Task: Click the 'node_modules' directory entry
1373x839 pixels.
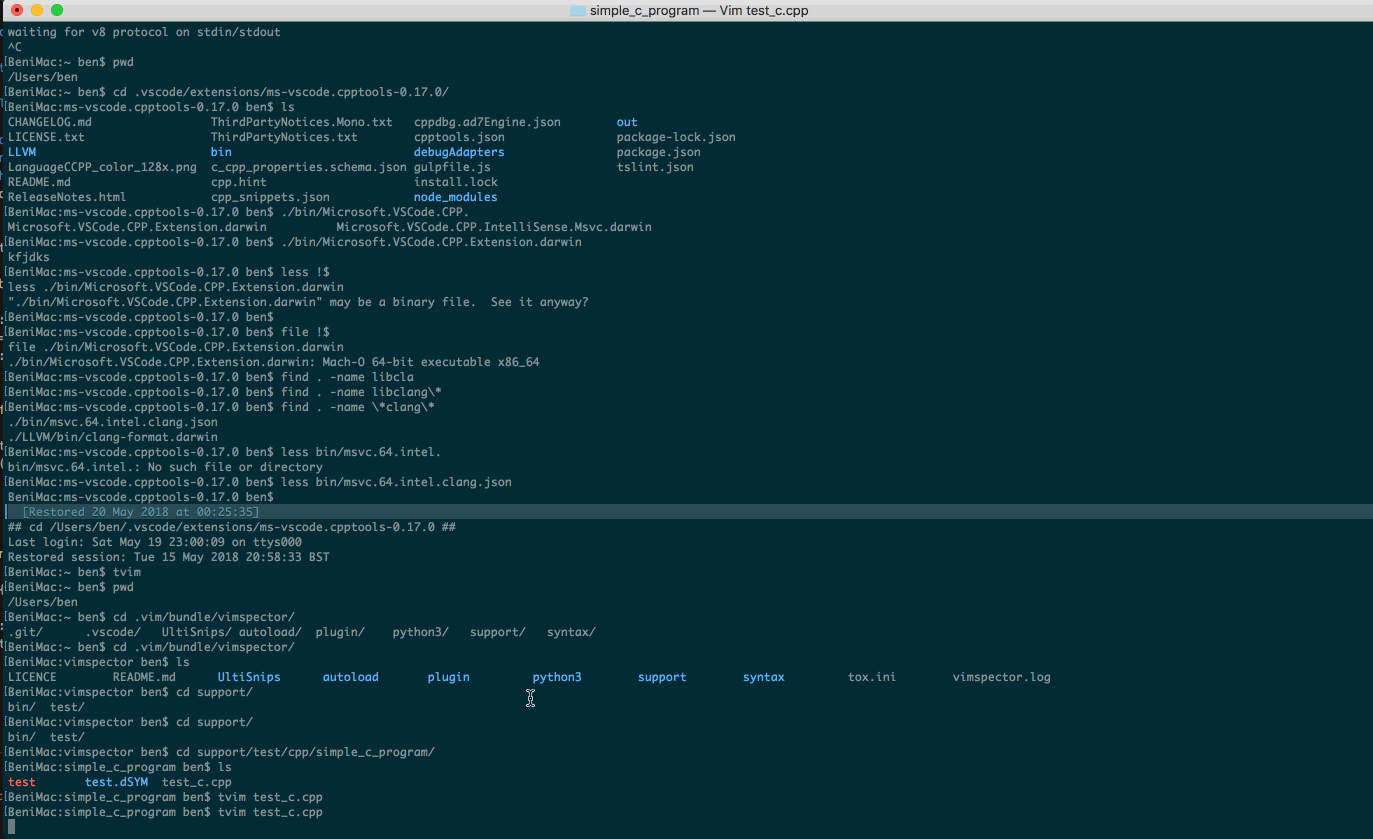Action: point(455,197)
